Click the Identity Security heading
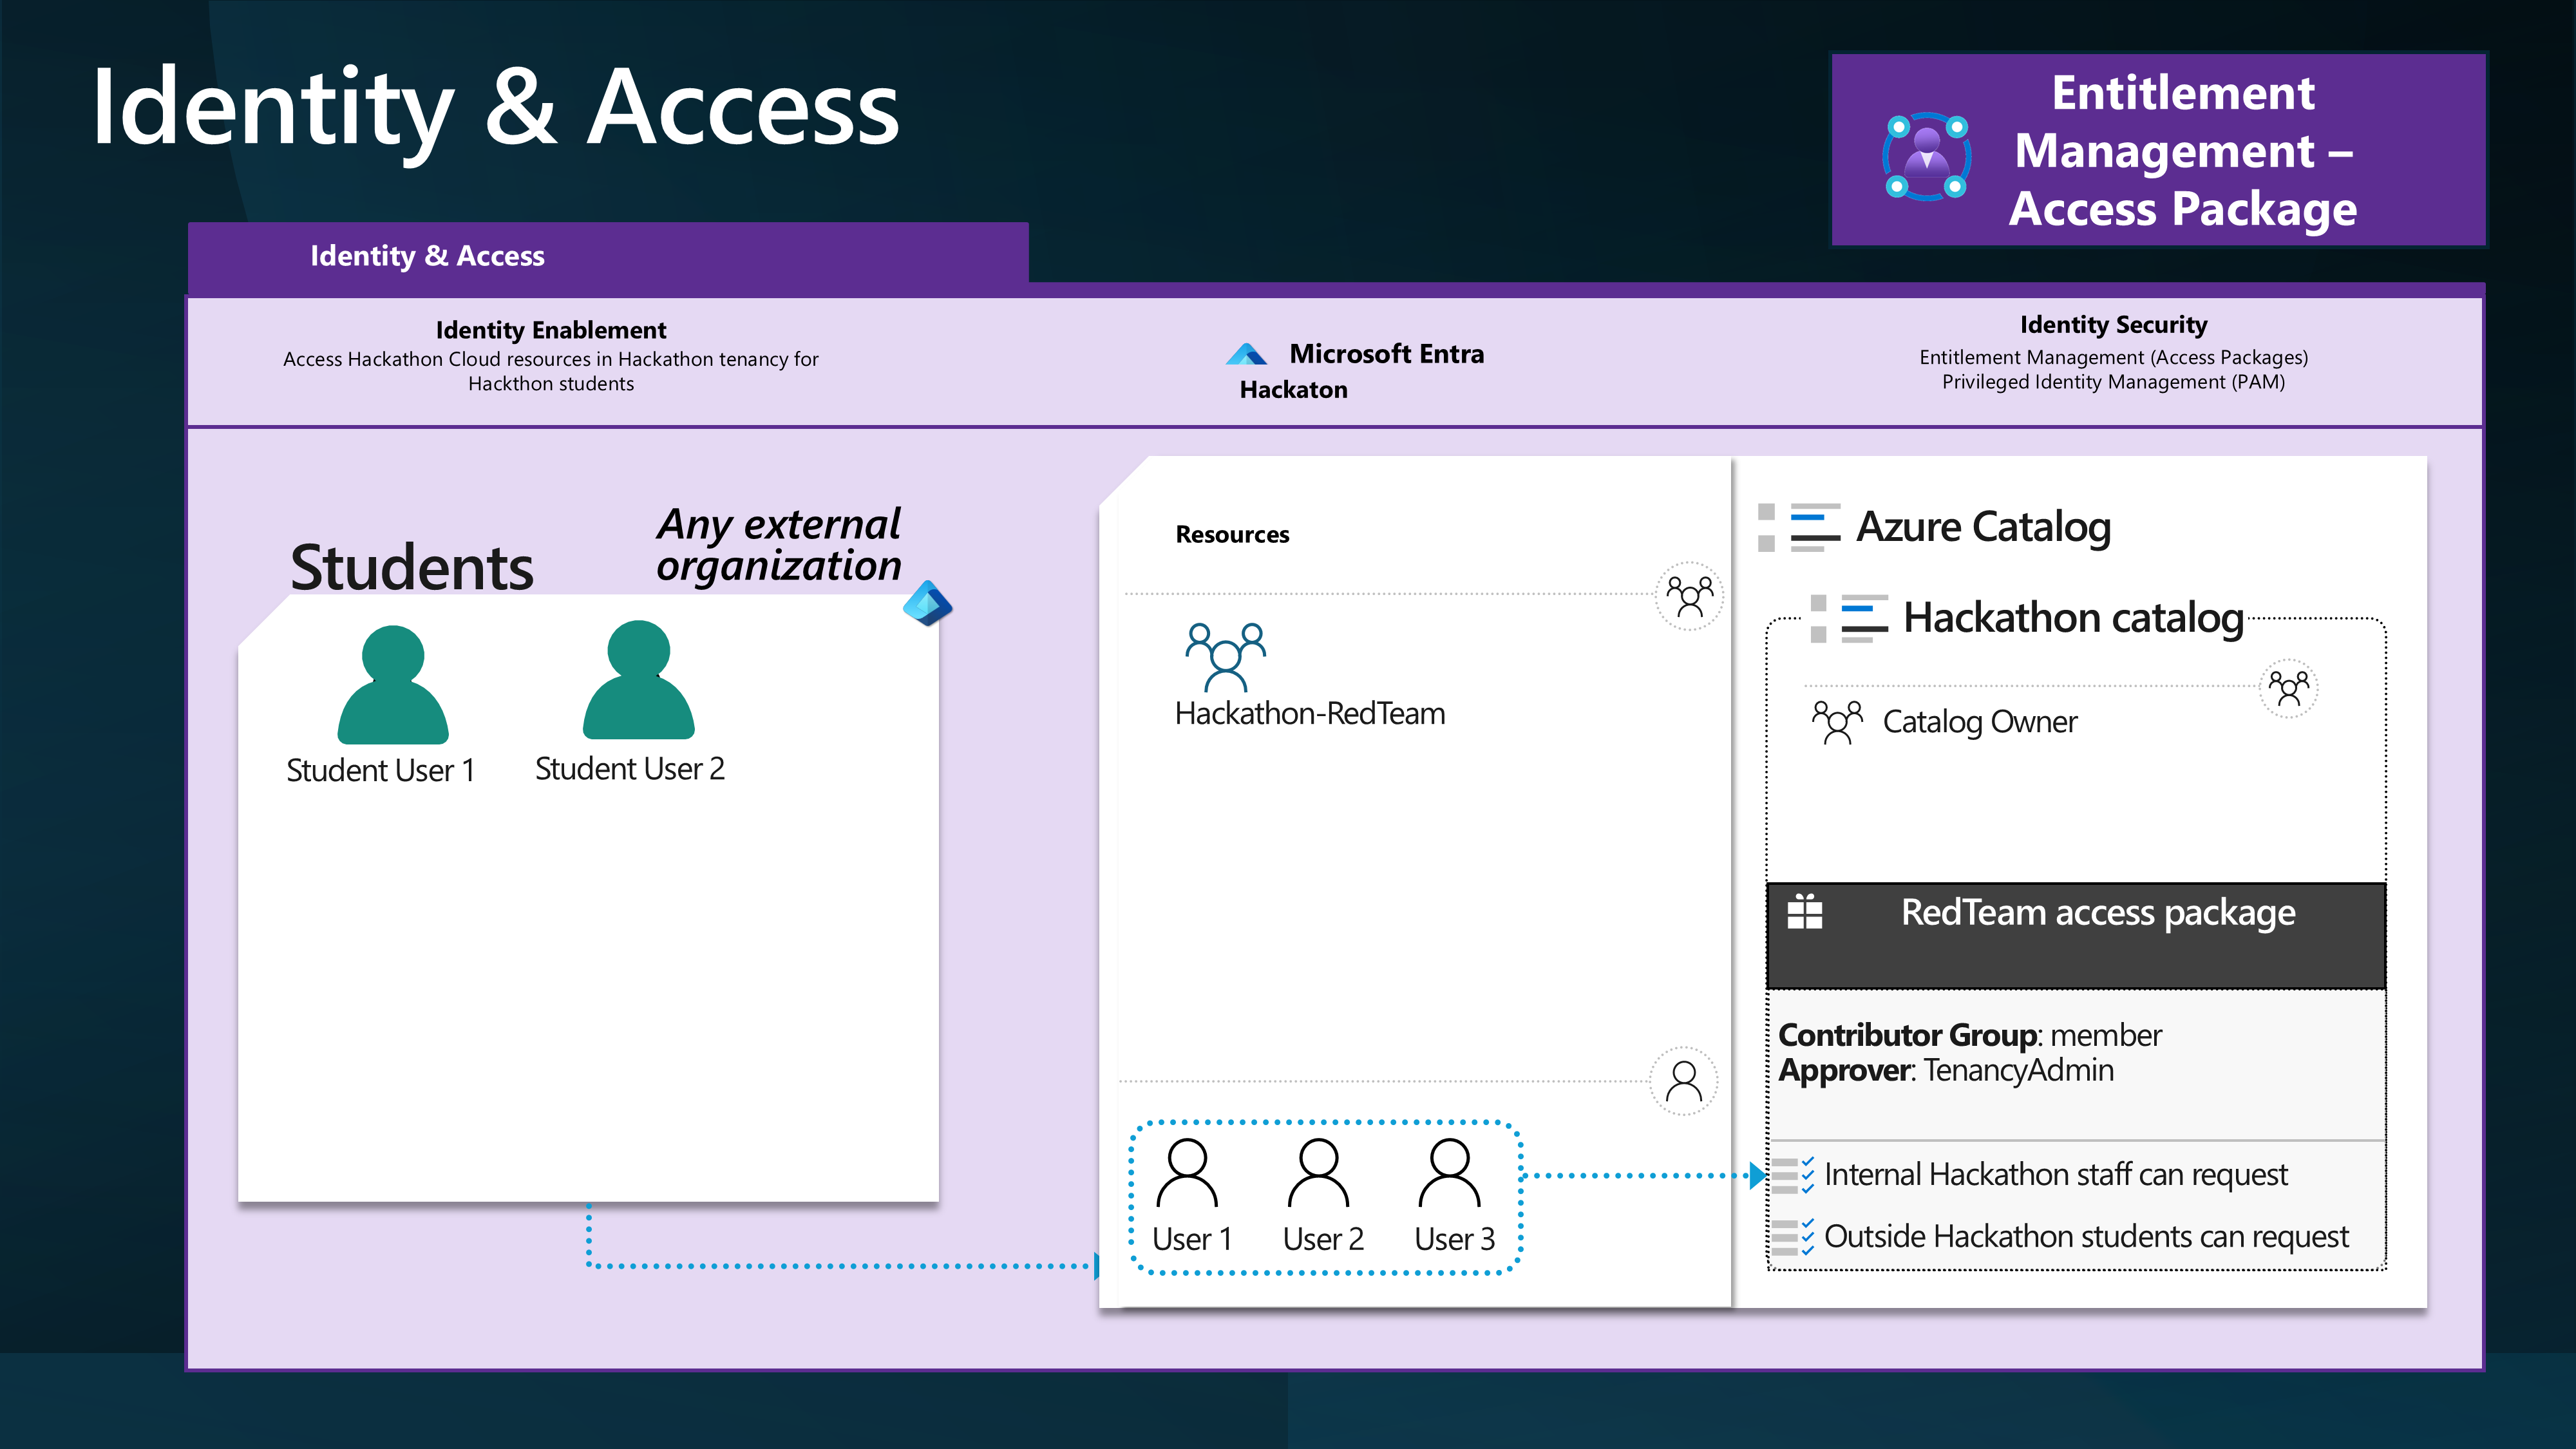The width and height of the screenshot is (2576, 1449). click(2113, 325)
